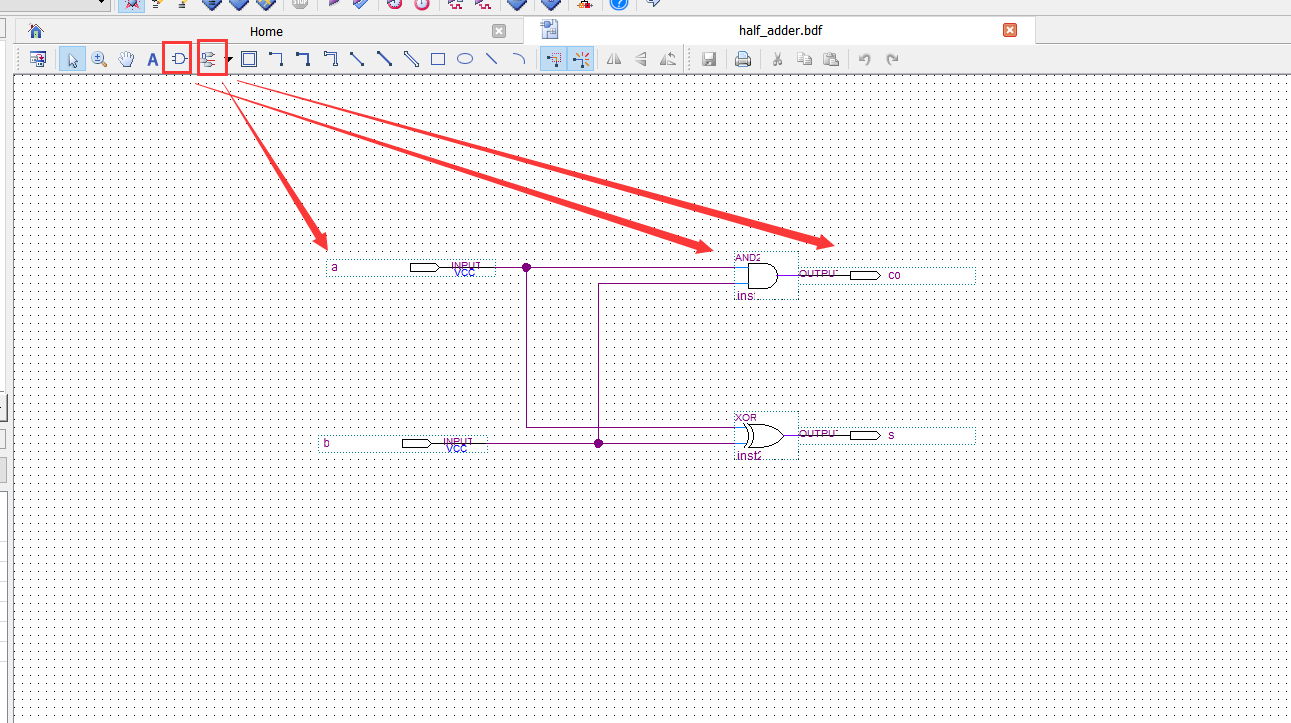Click the Copy icon
Screen dimensions: 1291x723
click(x=804, y=59)
